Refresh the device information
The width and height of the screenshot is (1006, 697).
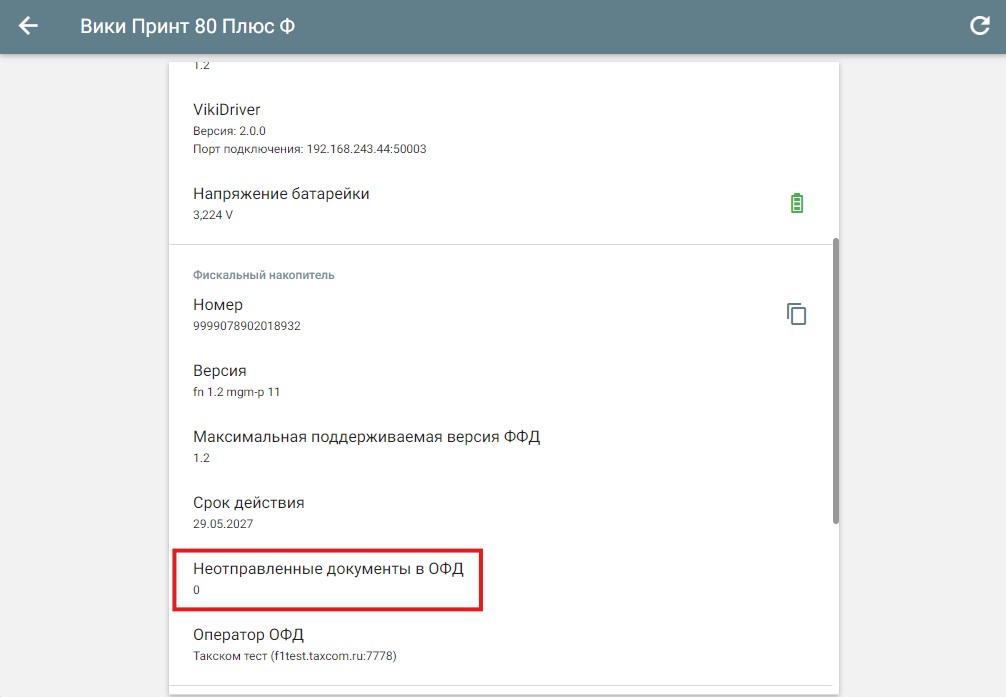(x=979, y=27)
